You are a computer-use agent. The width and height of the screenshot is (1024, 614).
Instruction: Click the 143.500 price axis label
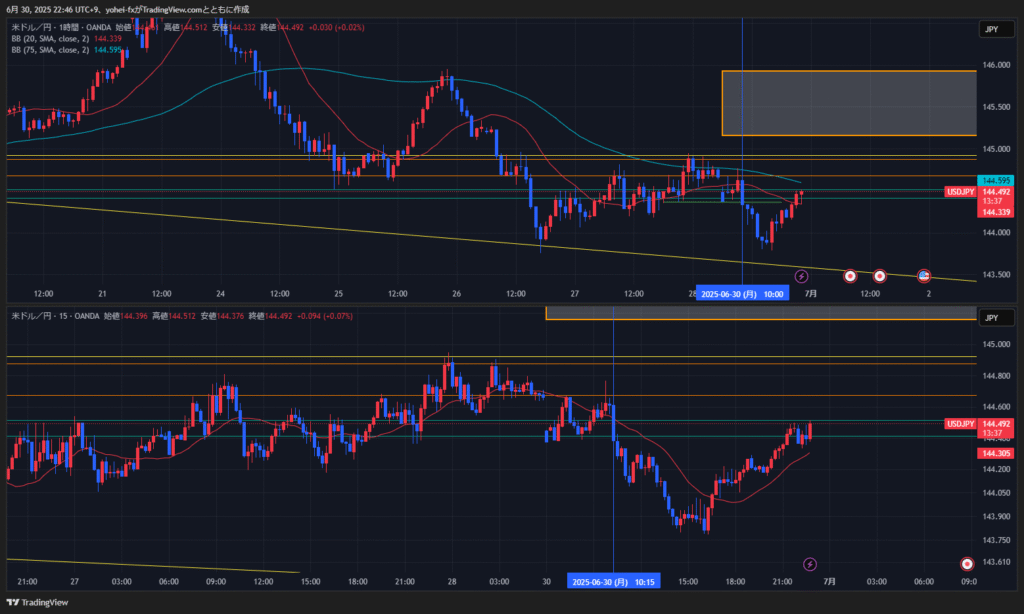[x=996, y=275]
